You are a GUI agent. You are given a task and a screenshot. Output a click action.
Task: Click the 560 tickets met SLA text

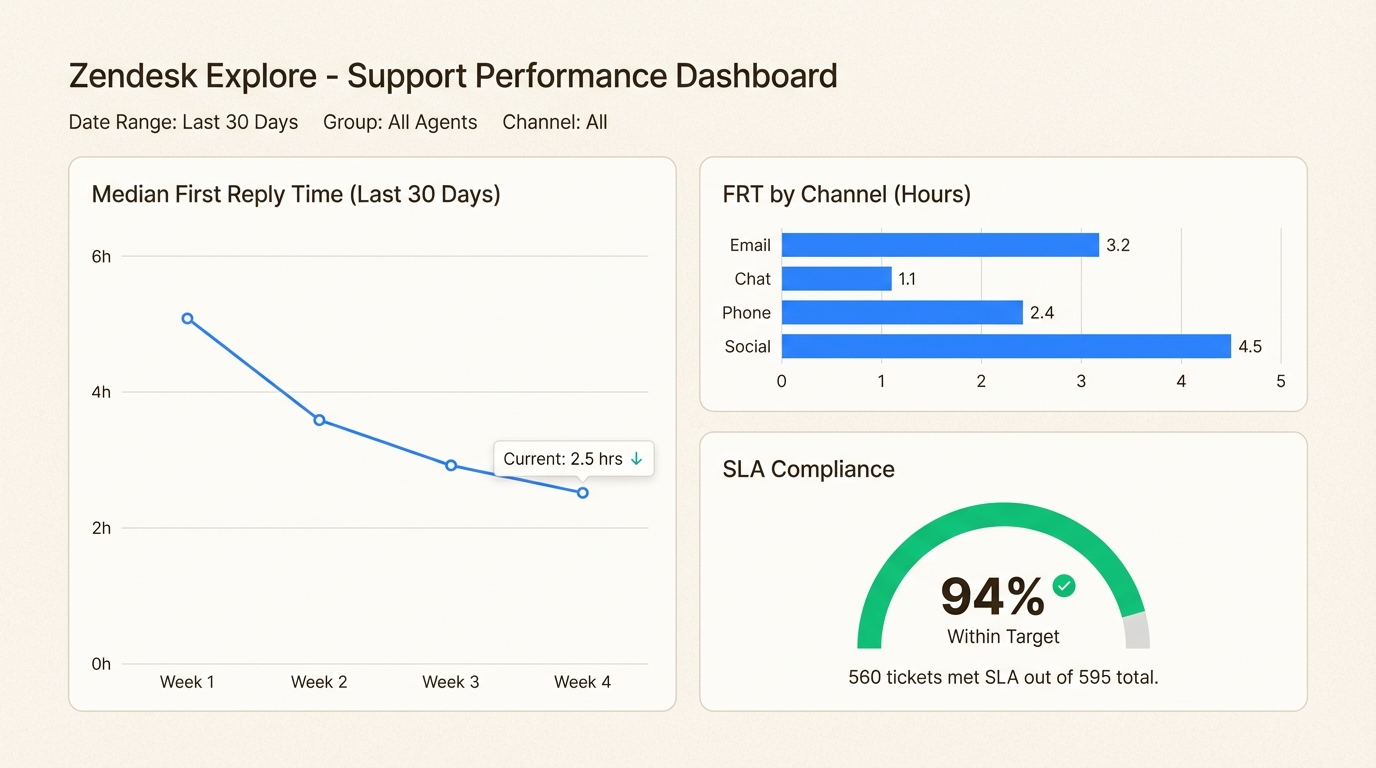tap(1003, 677)
